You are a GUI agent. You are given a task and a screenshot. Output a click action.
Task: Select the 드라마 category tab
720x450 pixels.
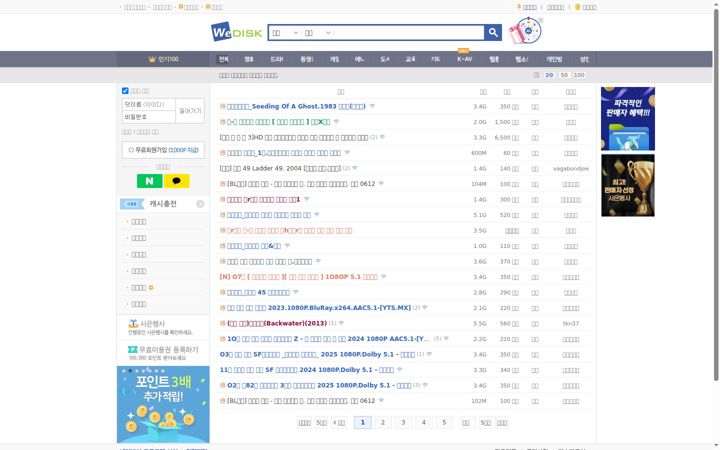(276, 59)
